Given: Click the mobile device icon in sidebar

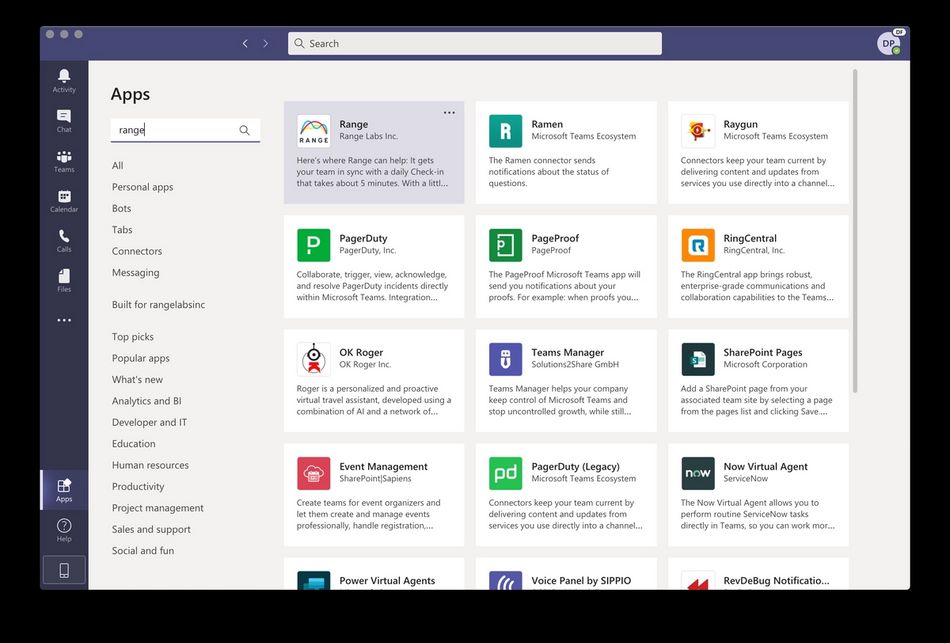Looking at the screenshot, I should point(64,570).
